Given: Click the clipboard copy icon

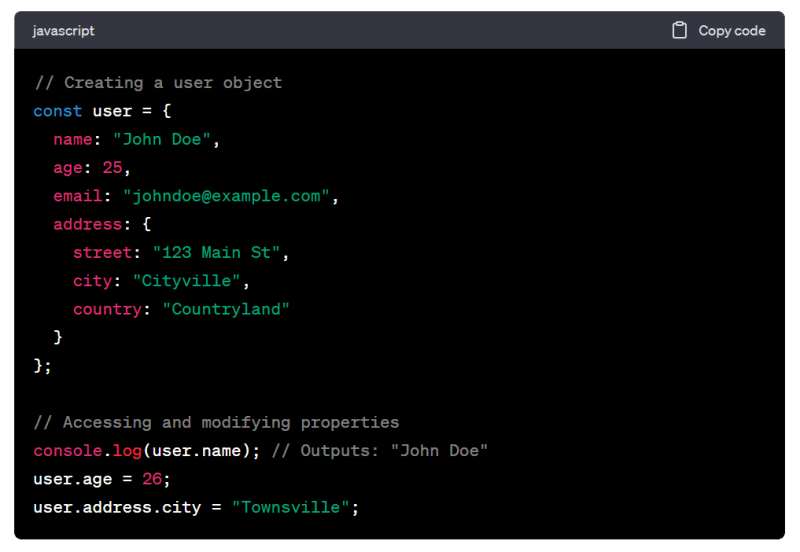Looking at the screenshot, I should click(x=679, y=31).
